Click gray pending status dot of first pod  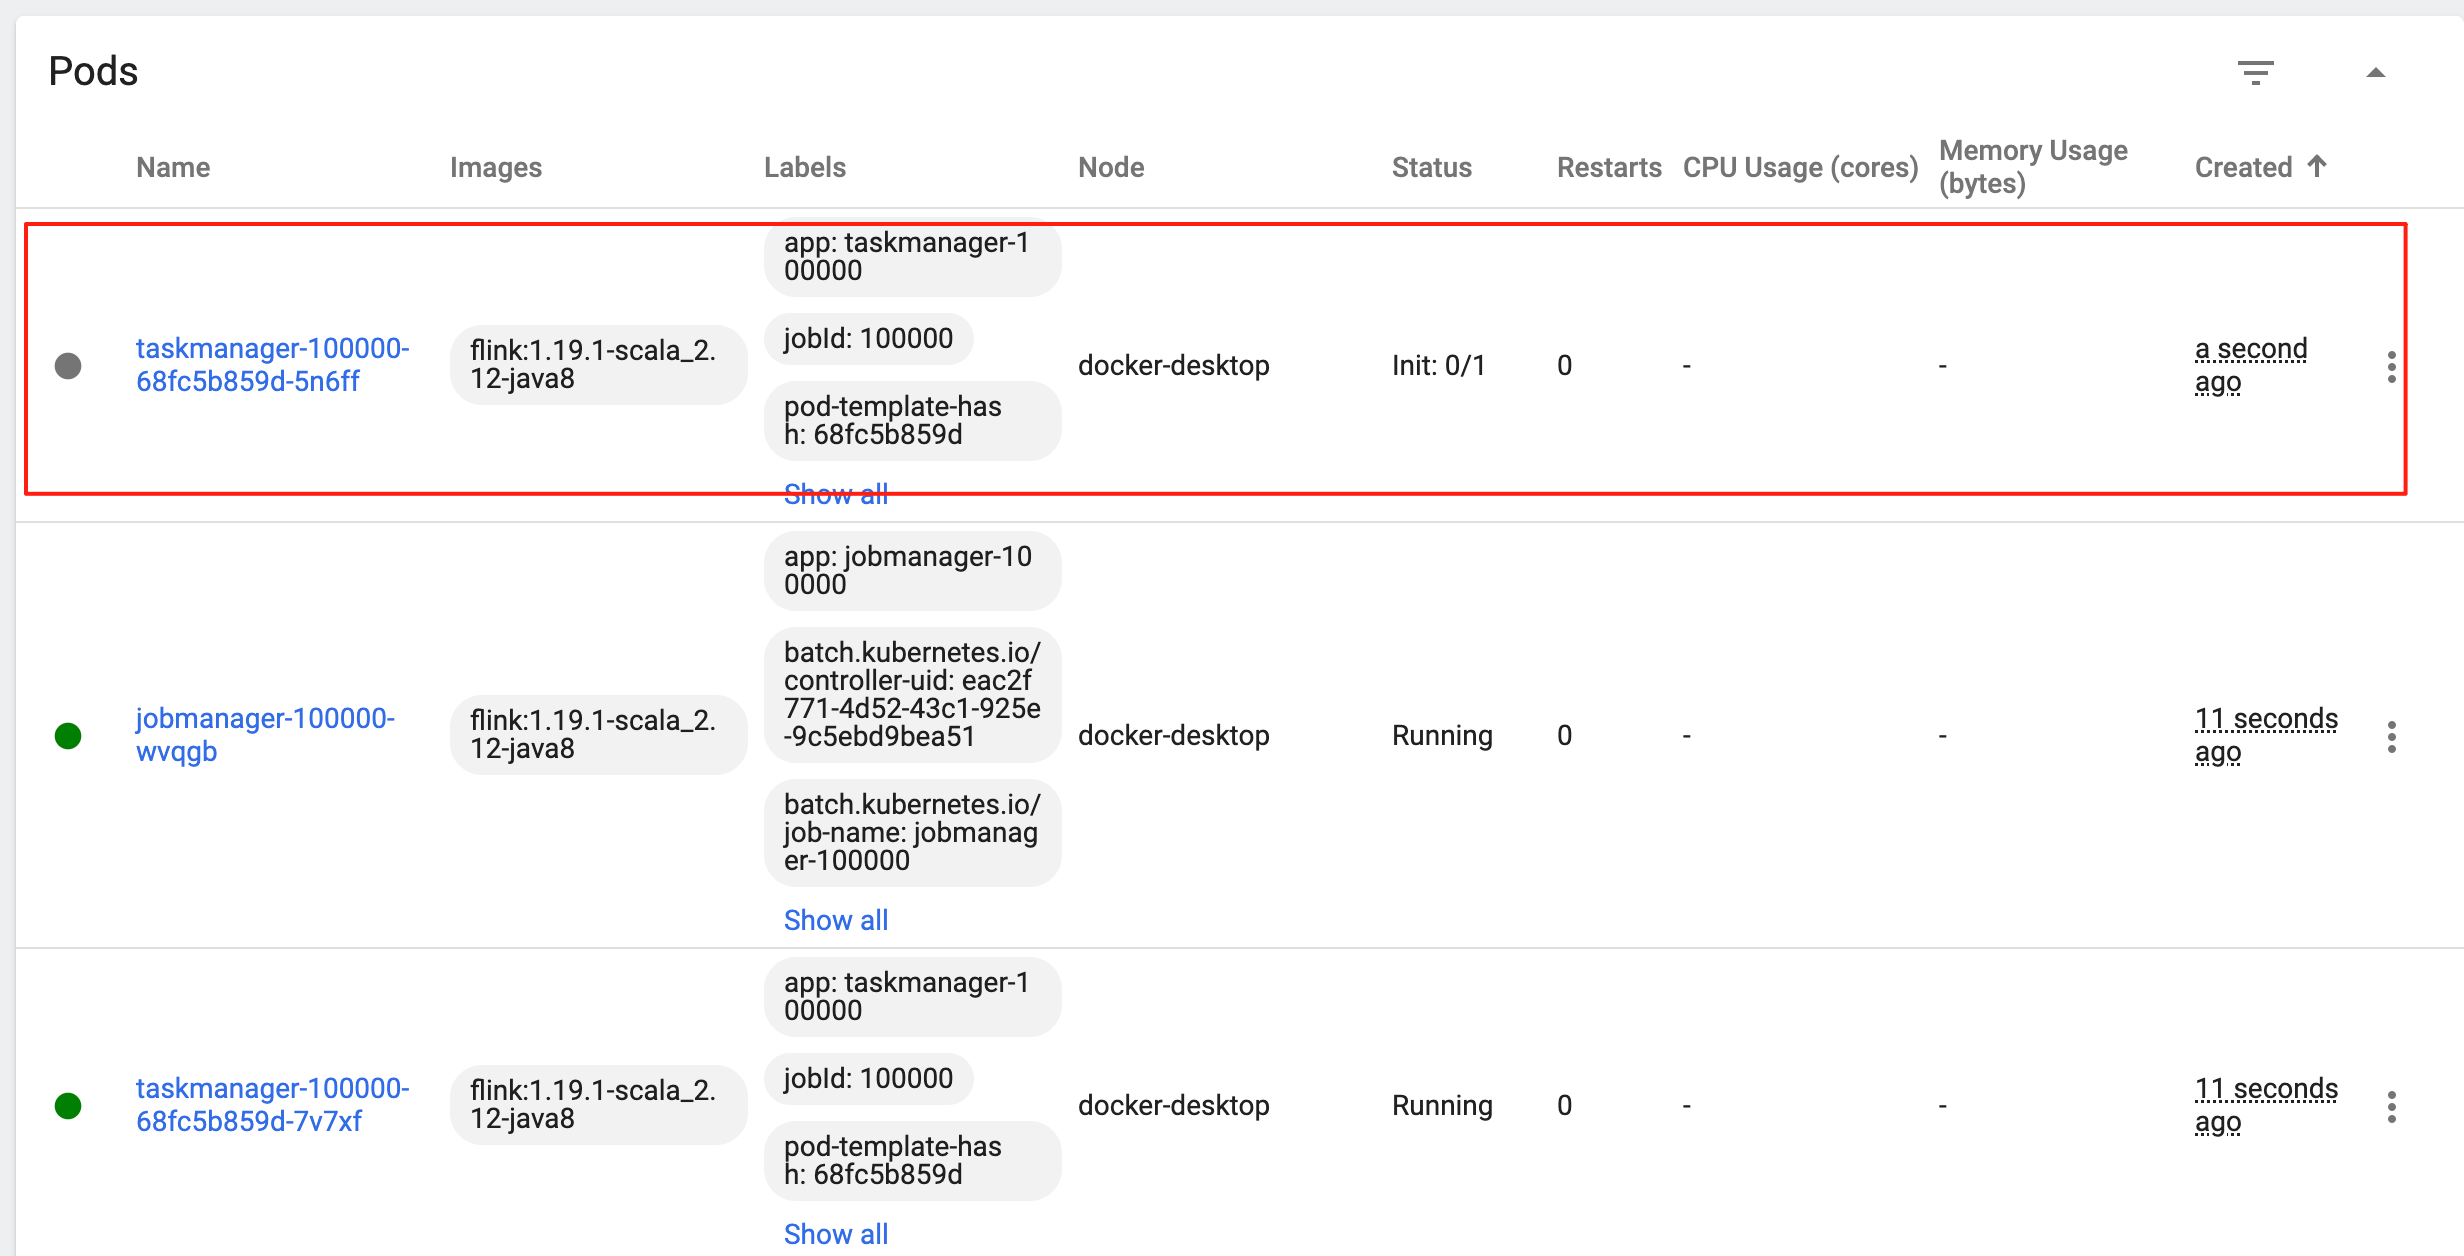click(x=68, y=366)
